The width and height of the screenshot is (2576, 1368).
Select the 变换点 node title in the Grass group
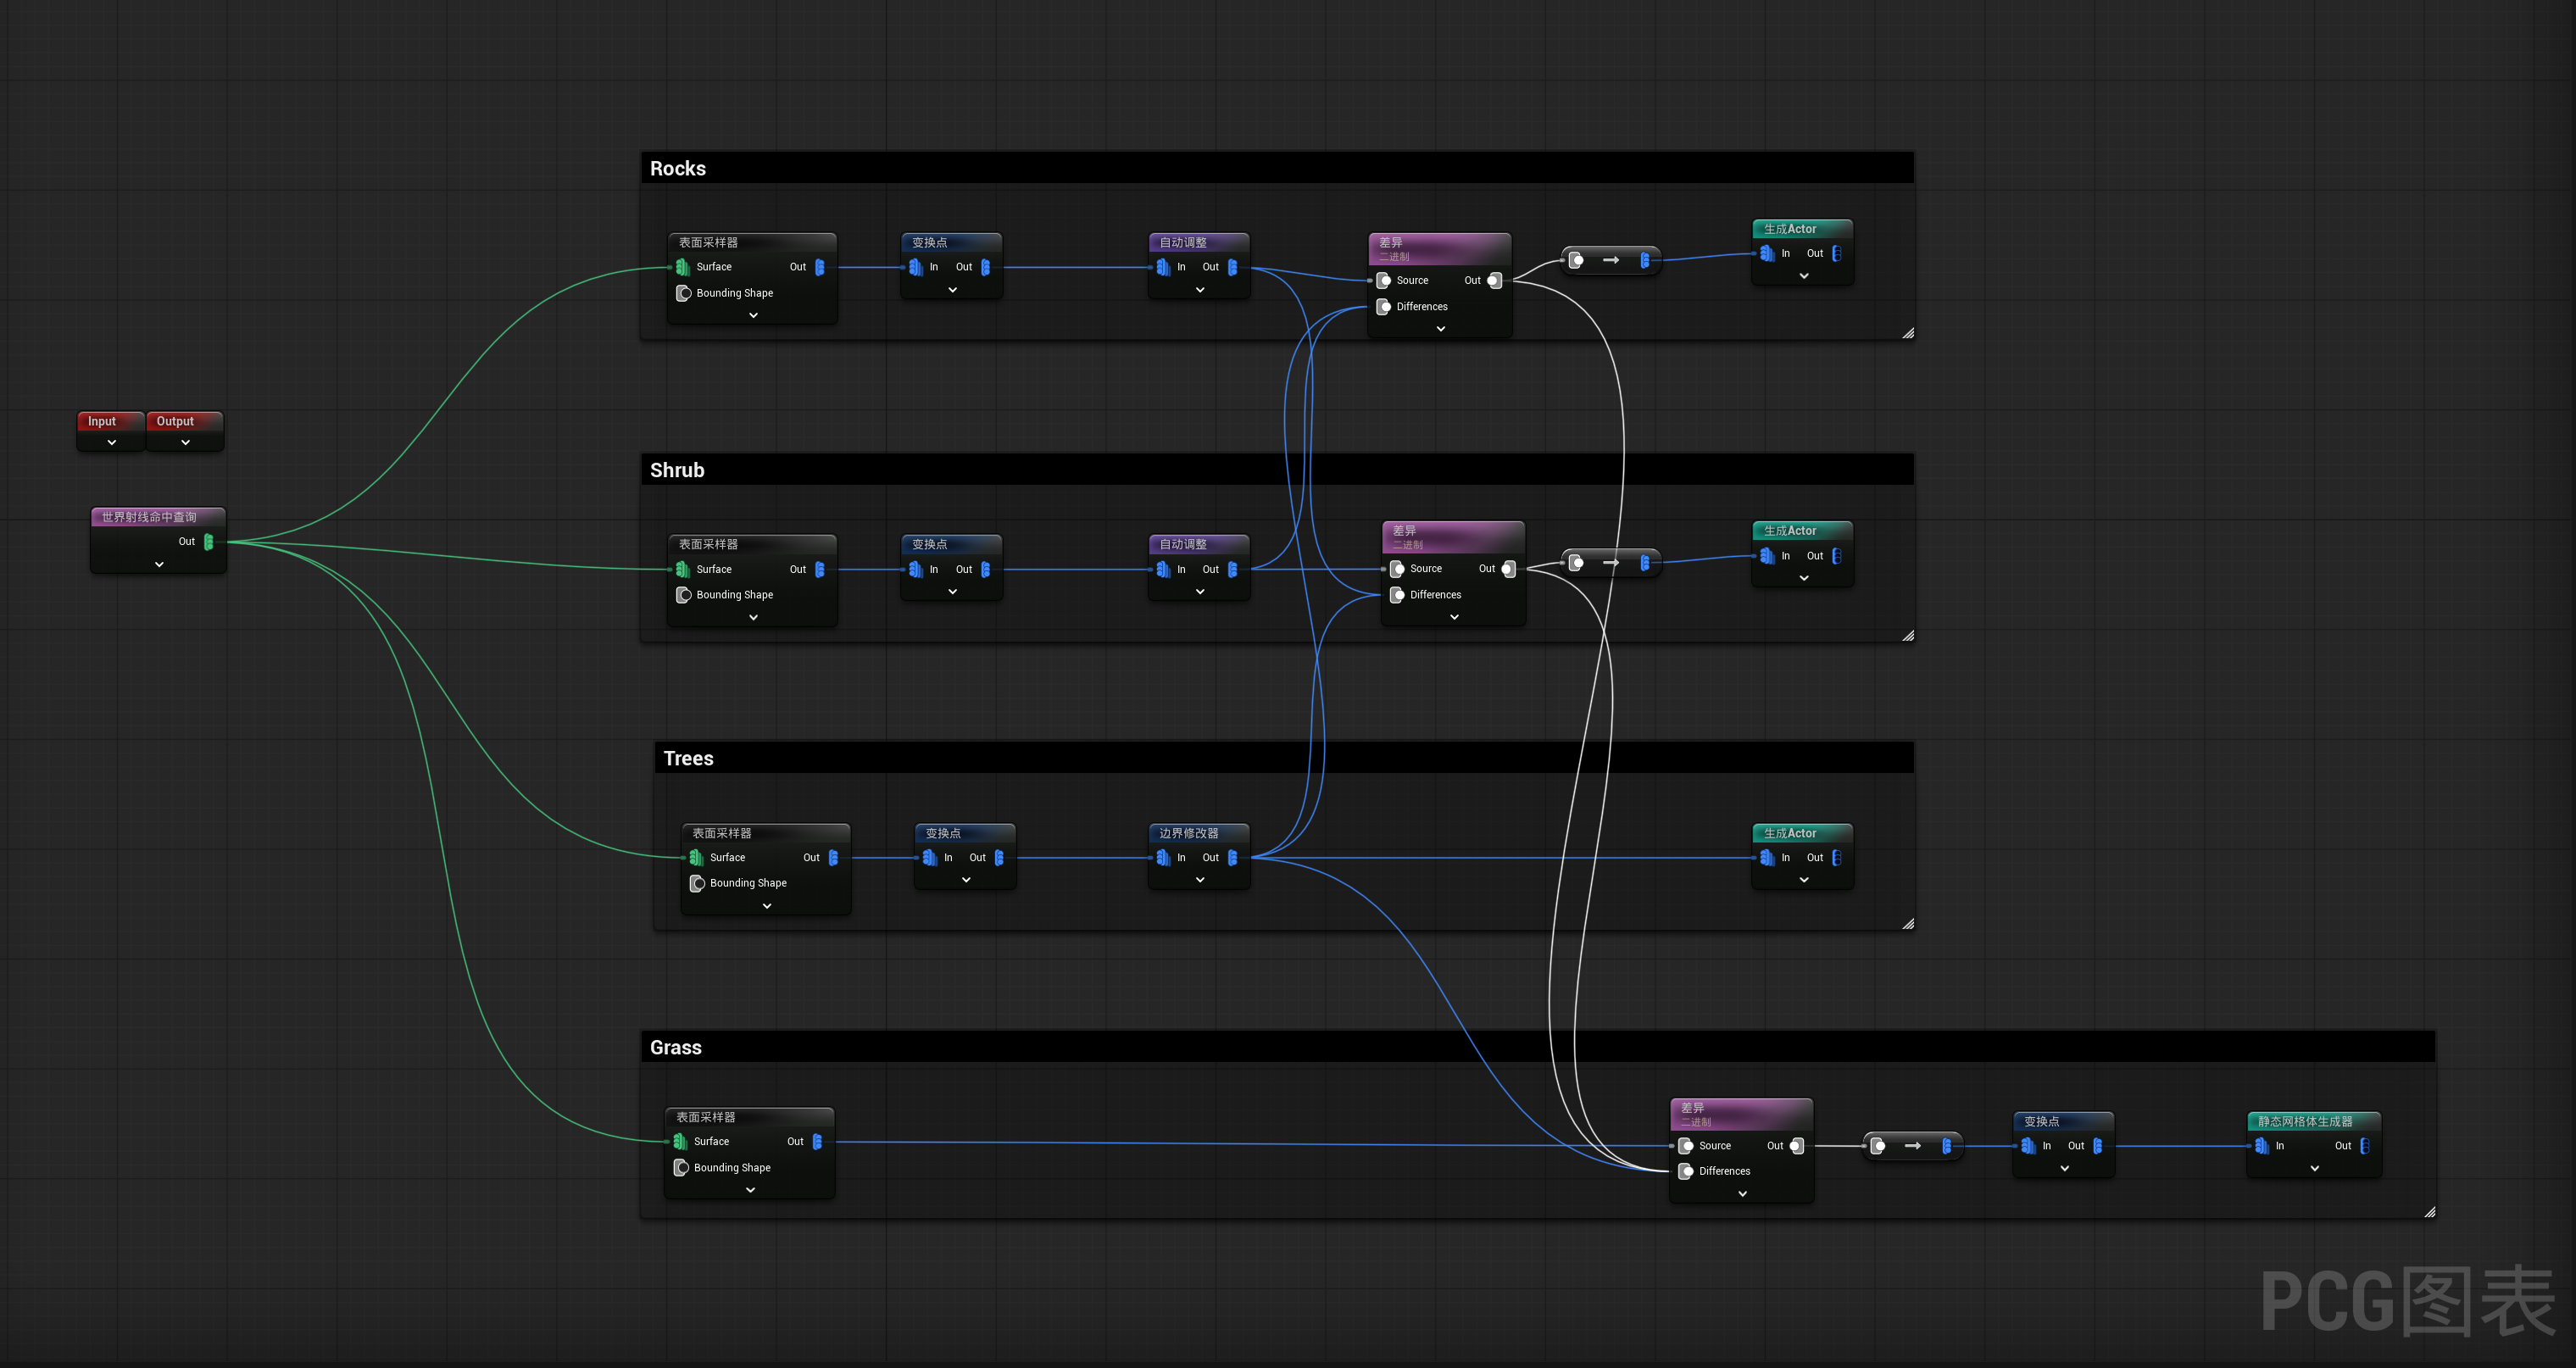(x=2042, y=1122)
